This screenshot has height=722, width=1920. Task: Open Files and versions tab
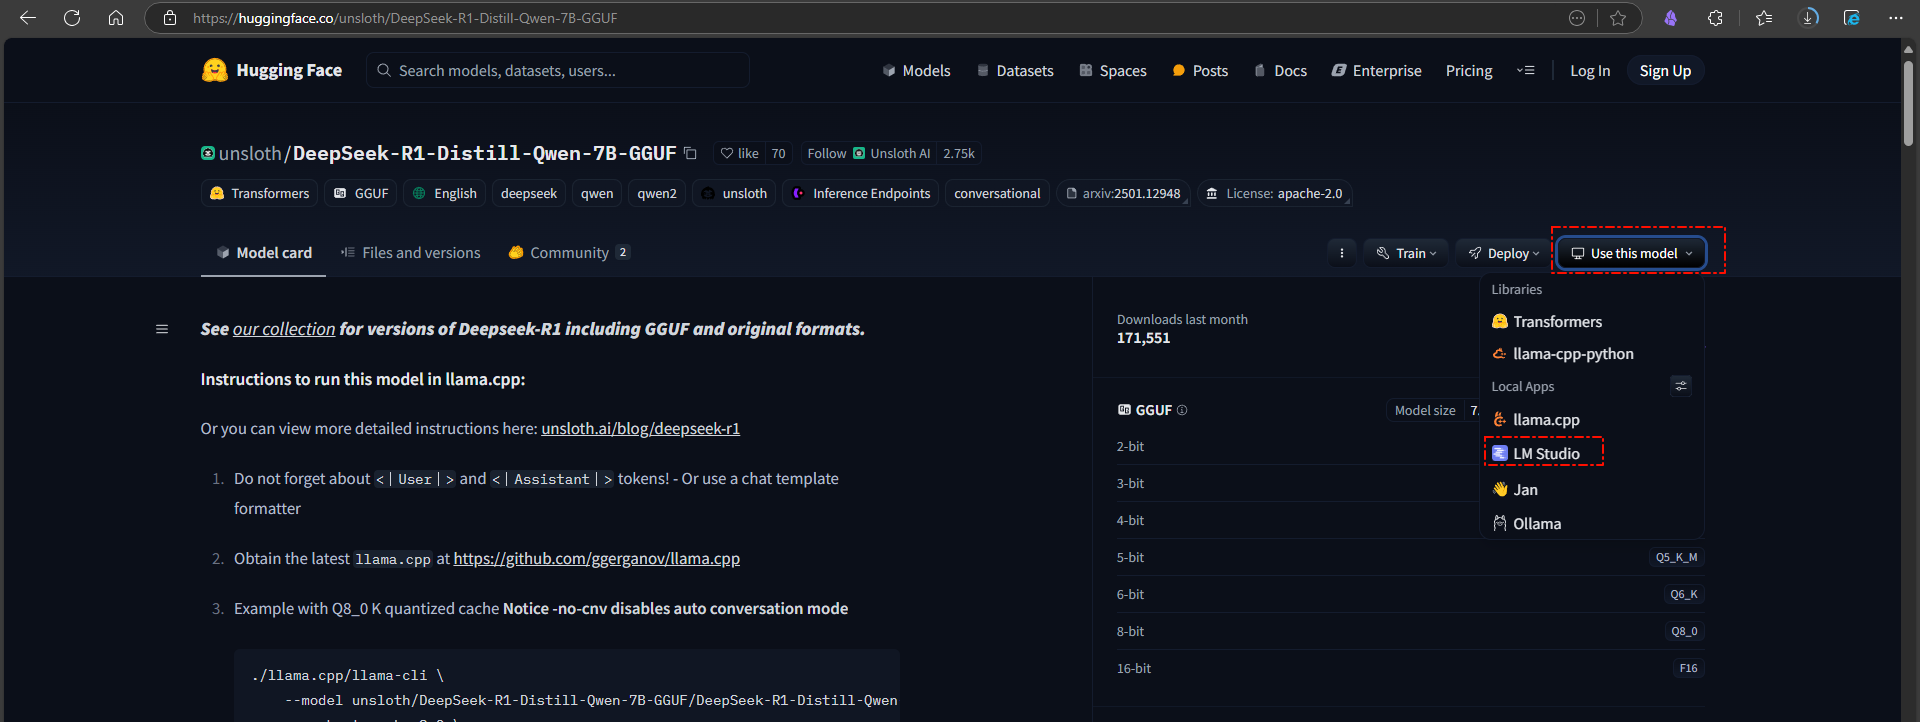410,253
